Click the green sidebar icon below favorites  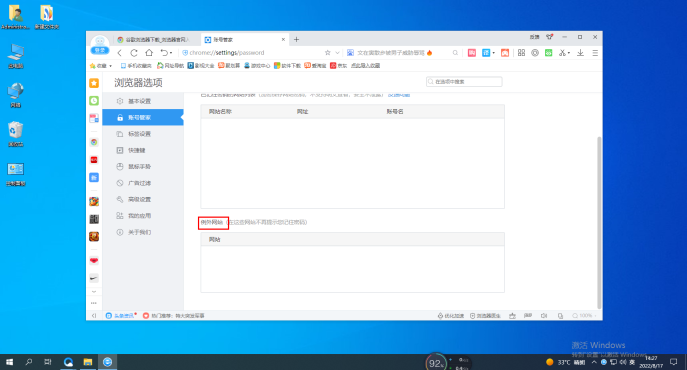point(94,100)
